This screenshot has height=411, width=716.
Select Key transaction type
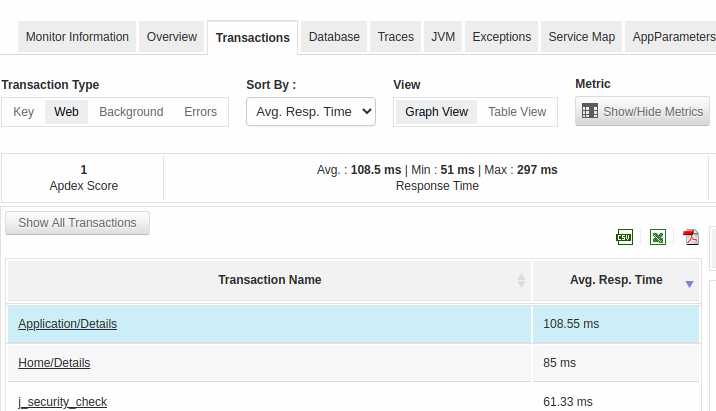[23, 112]
